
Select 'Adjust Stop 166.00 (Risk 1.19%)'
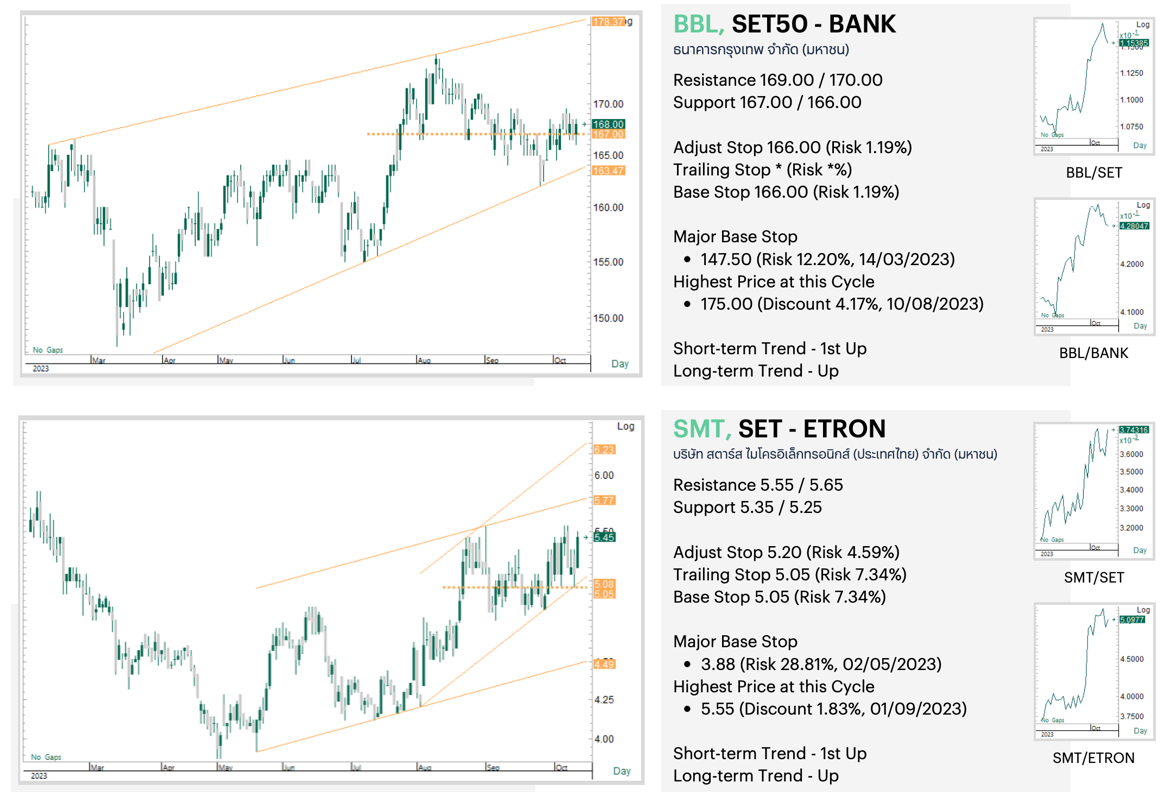792,147
